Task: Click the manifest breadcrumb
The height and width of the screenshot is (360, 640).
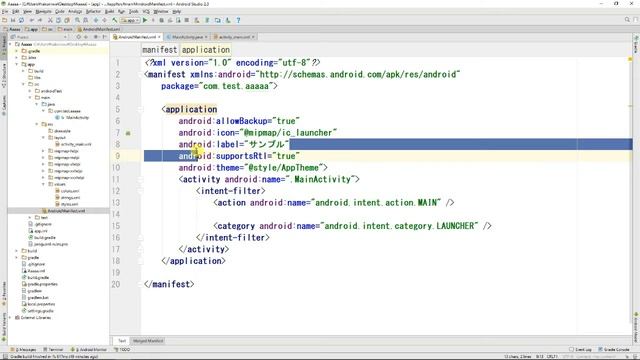Action: point(159,49)
